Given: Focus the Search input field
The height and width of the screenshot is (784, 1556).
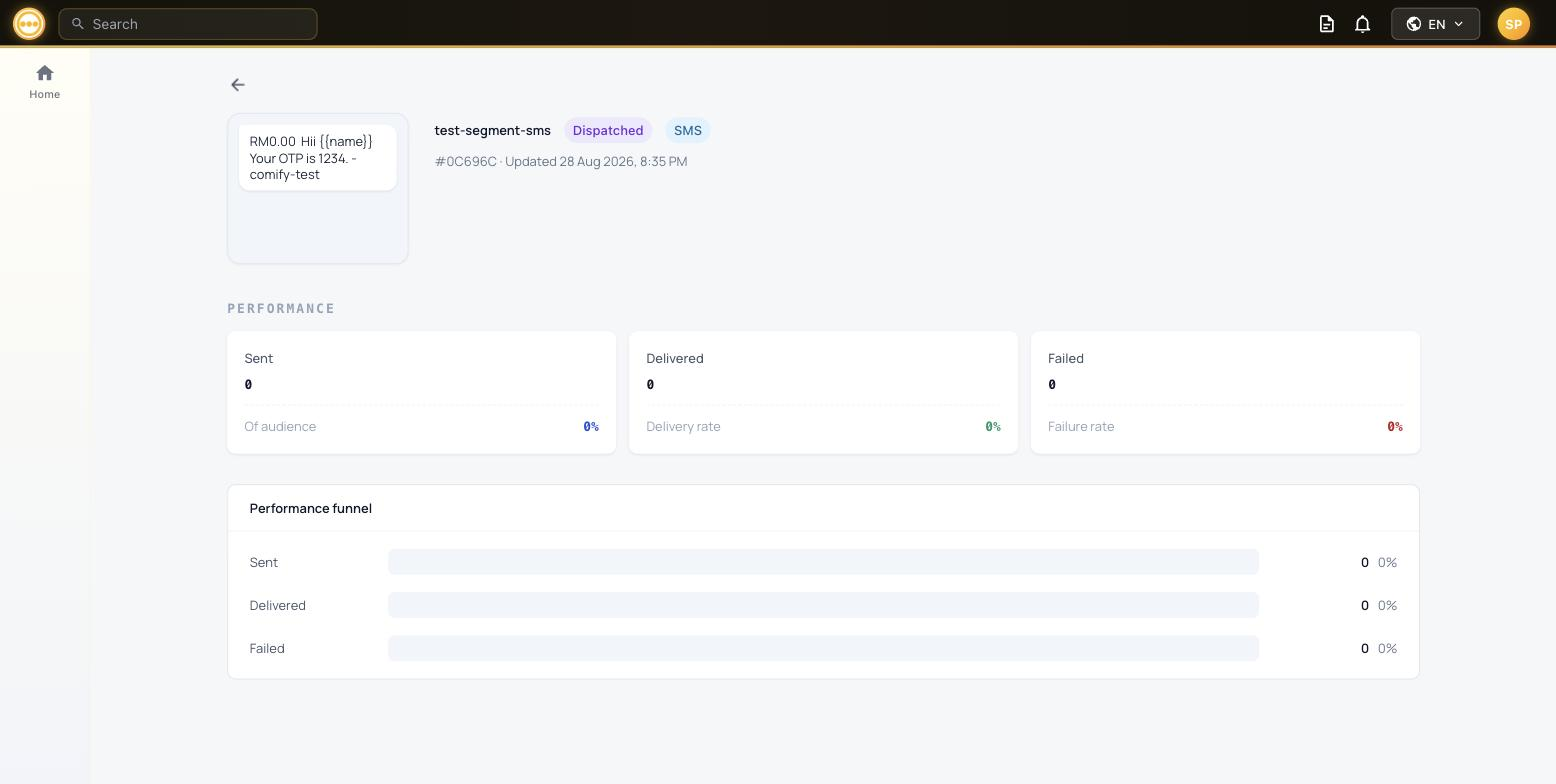Looking at the screenshot, I should [x=188, y=24].
